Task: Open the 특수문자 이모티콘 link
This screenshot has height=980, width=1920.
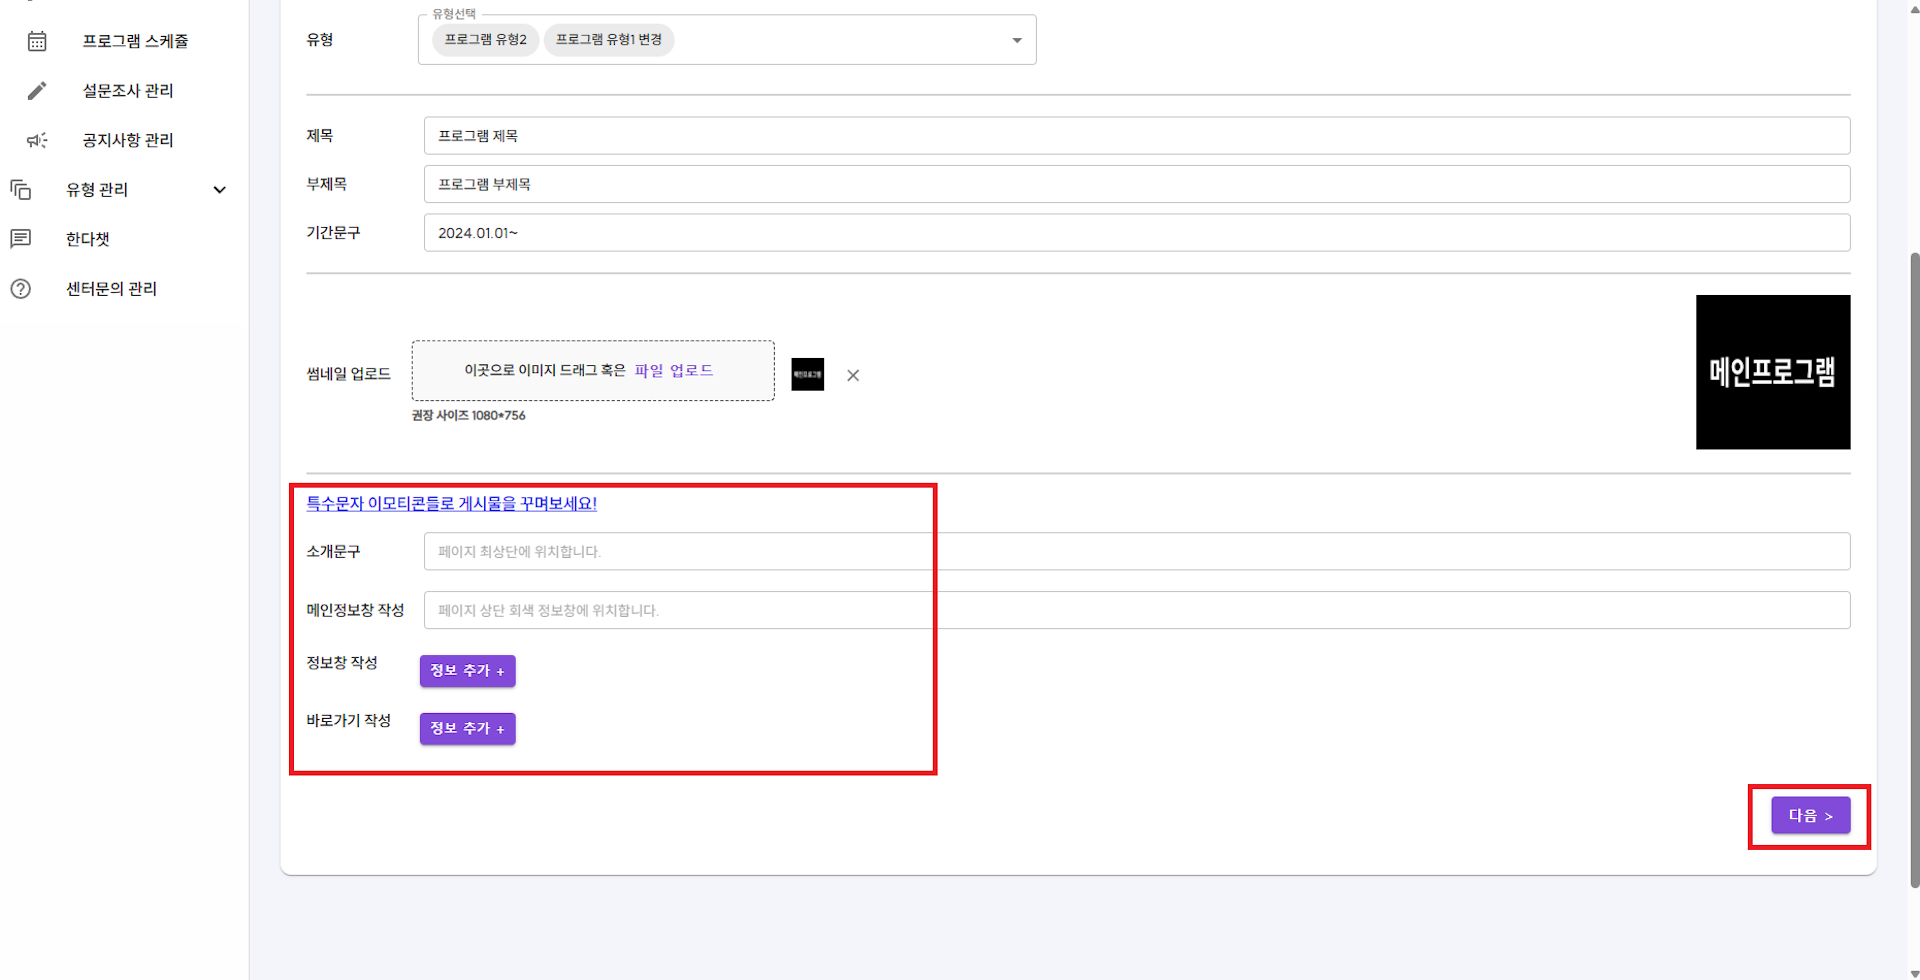Action: (x=451, y=504)
